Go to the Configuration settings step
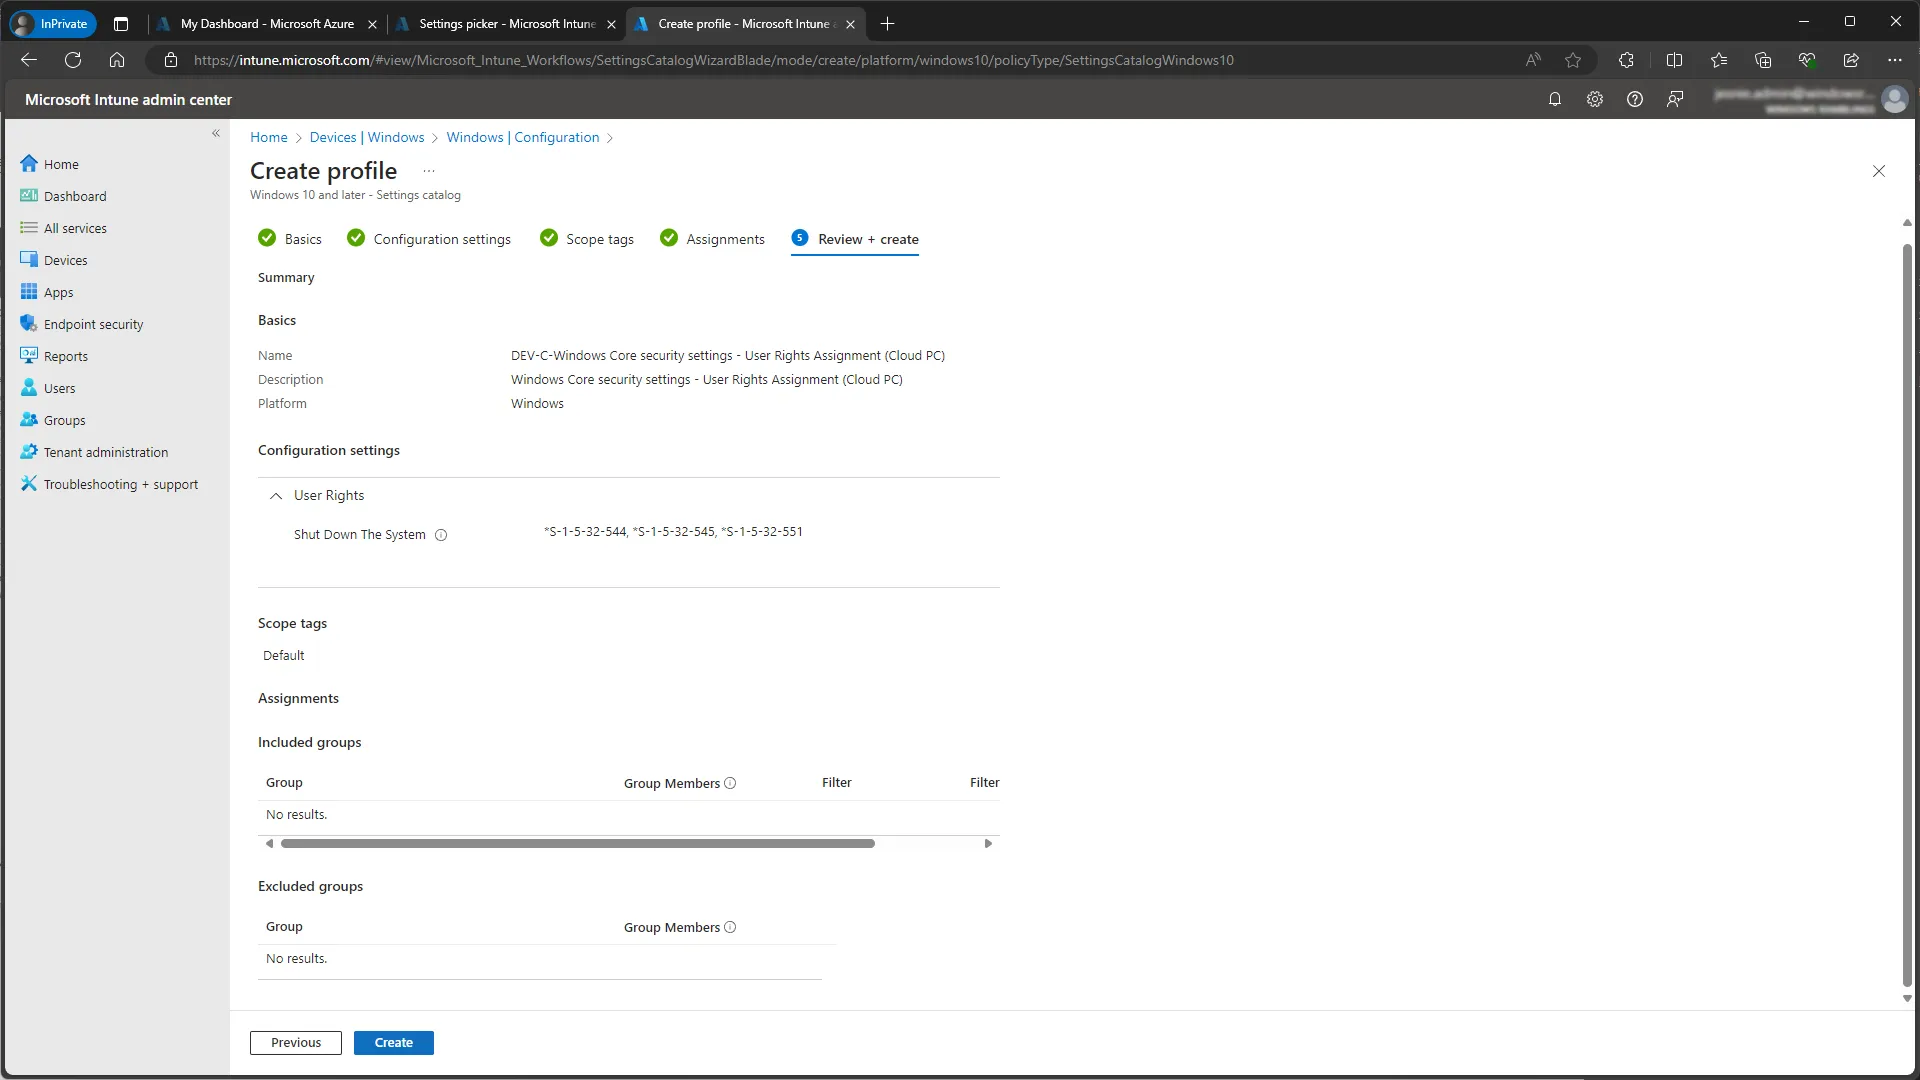This screenshot has height=1080, width=1920. click(429, 238)
